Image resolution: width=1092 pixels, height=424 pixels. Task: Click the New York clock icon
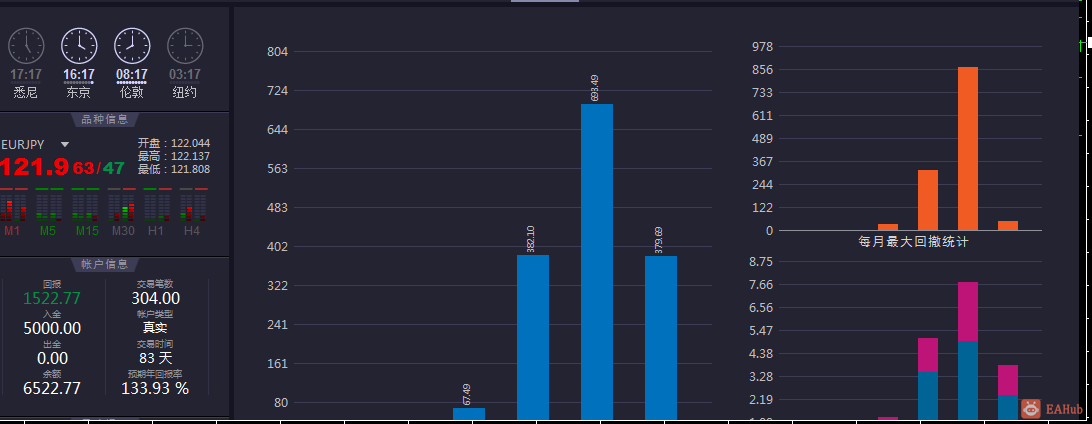click(185, 46)
